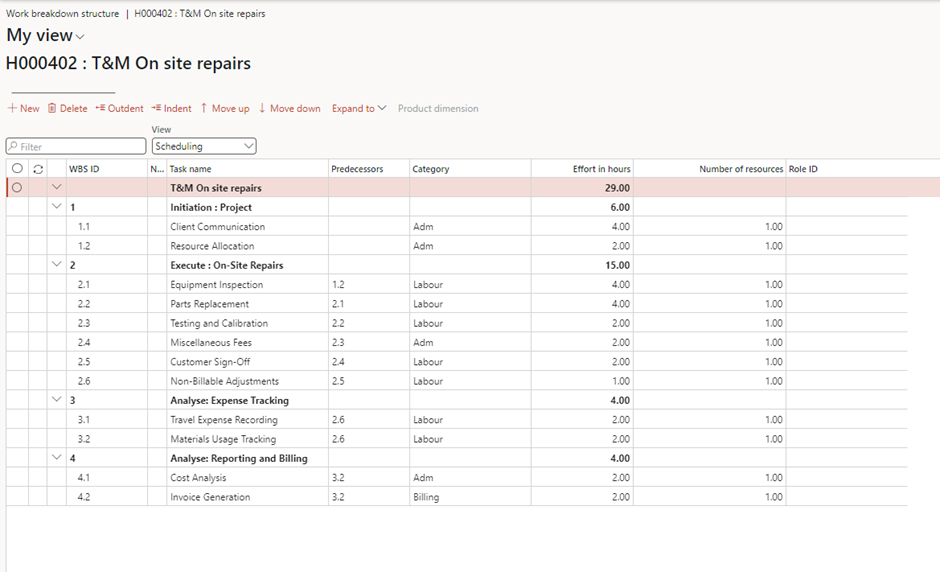Click WBS ID 4.1 cell
The height and width of the screenshot is (572, 940).
pos(84,478)
